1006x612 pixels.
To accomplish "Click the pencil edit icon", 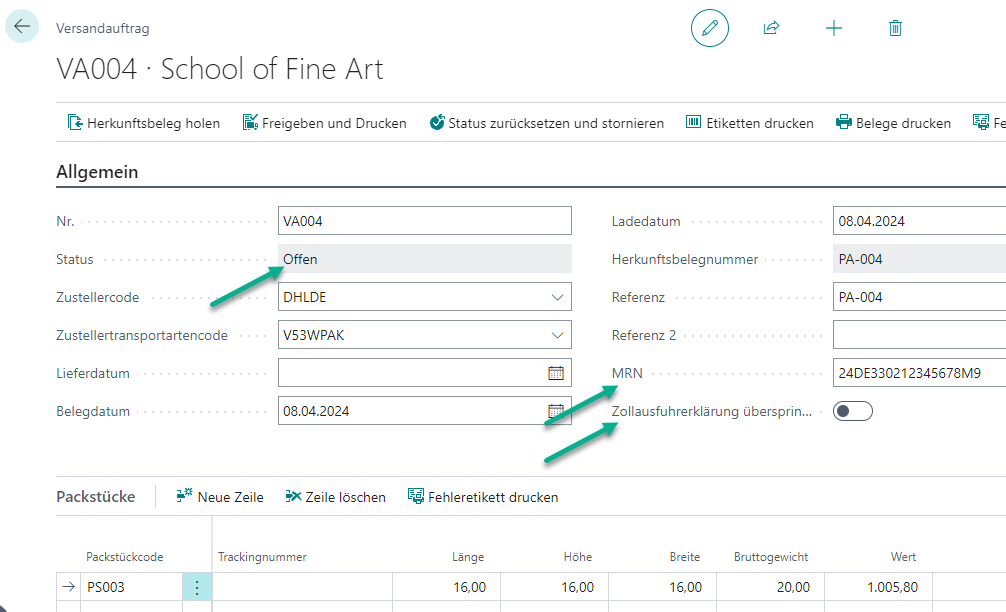I will [710, 28].
